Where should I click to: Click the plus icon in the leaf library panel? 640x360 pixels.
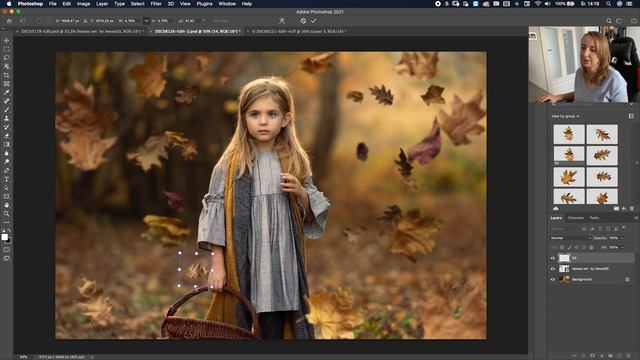pos(624,209)
